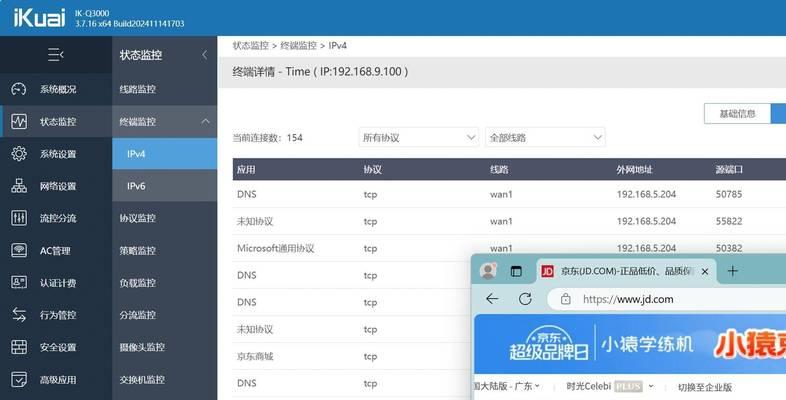Click 小猿学练机 banner on JD page

point(647,344)
